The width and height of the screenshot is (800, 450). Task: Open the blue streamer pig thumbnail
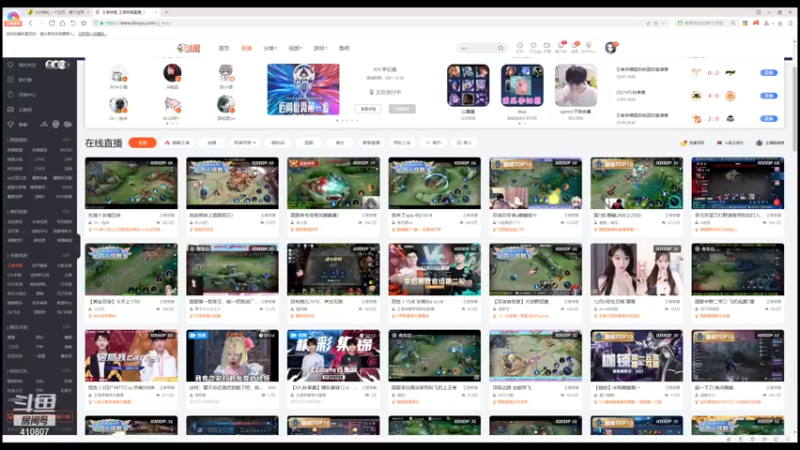coord(522,85)
